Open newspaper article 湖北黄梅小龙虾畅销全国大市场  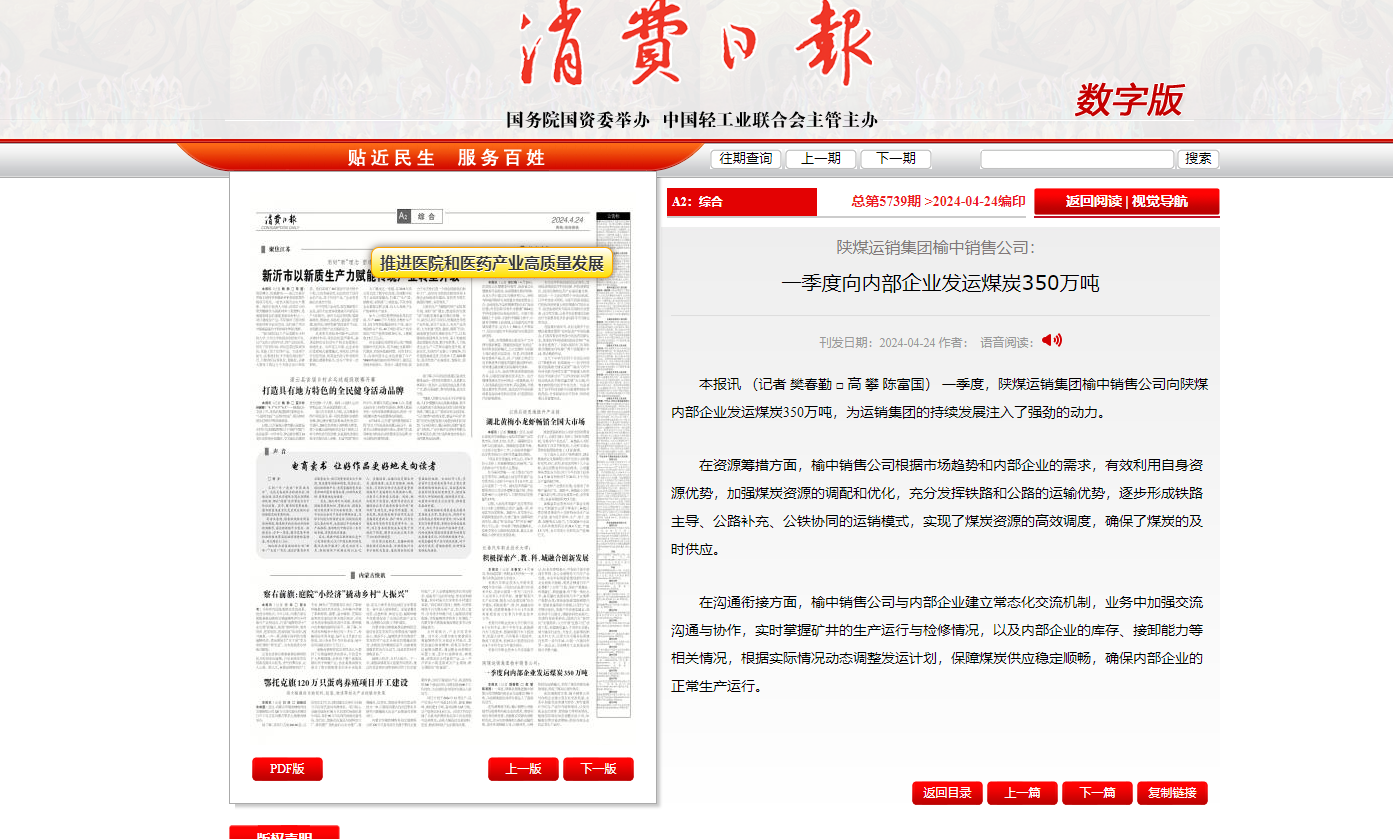click(x=535, y=422)
